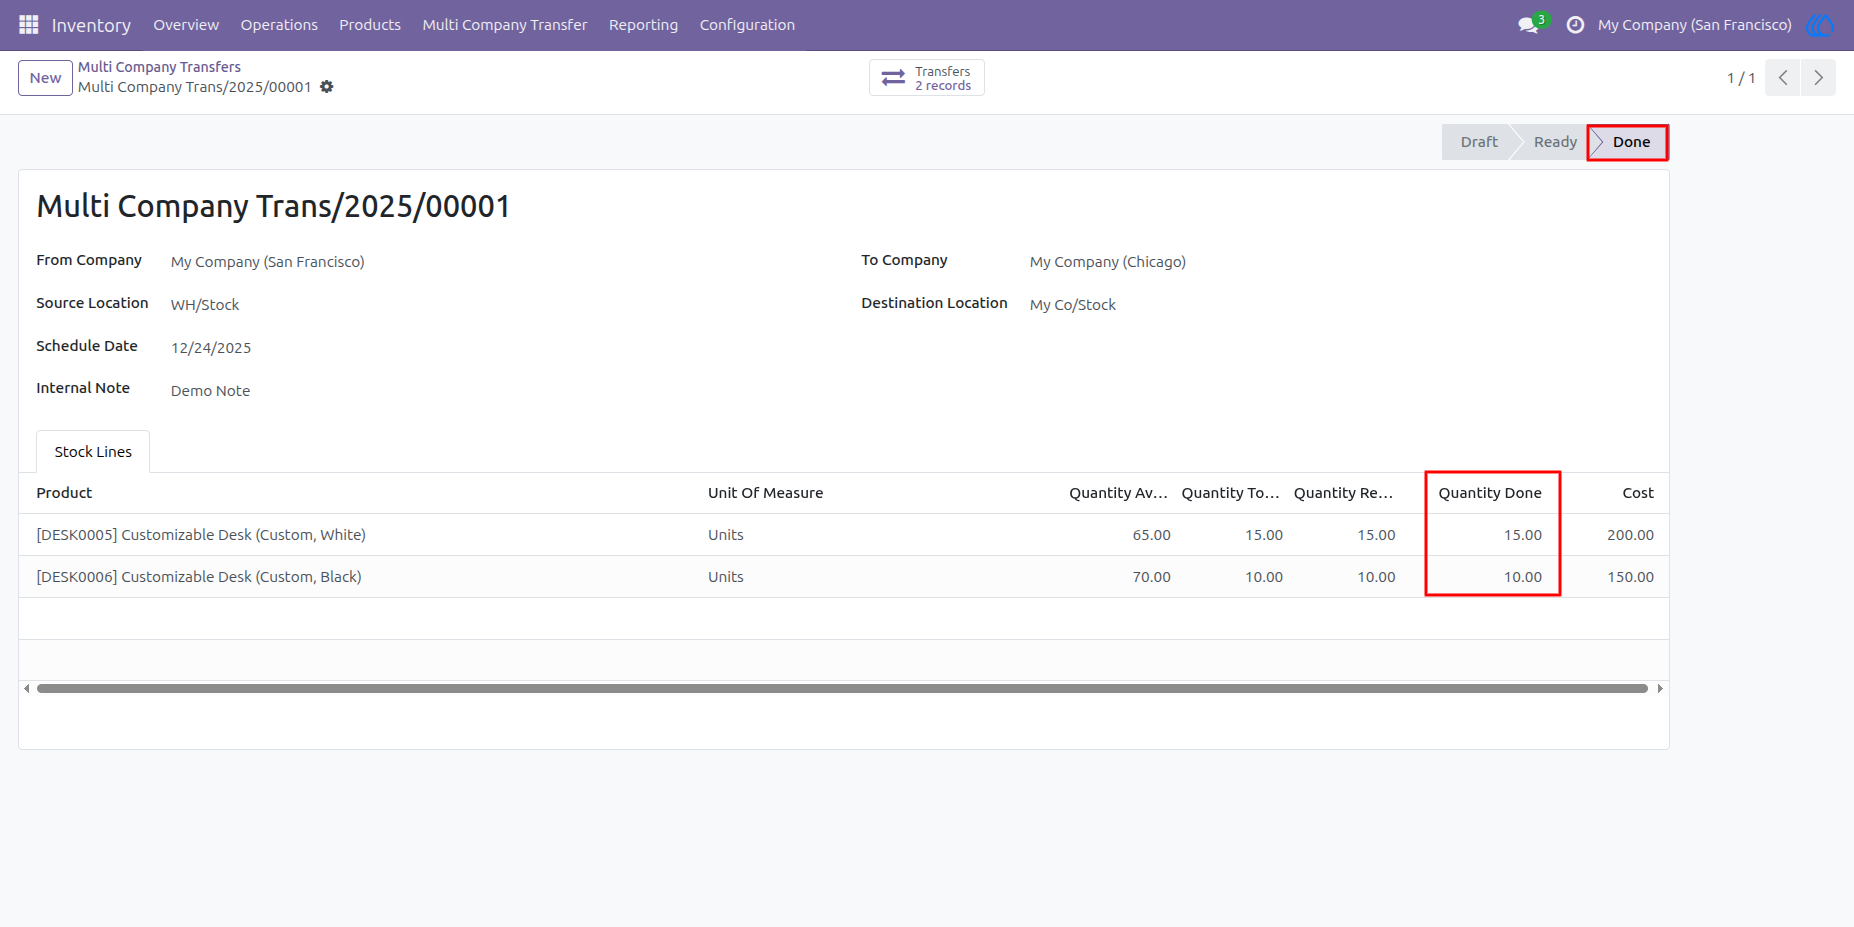Image resolution: width=1854 pixels, height=927 pixels.
Task: Open the conversations chat icon
Action: 1528,25
